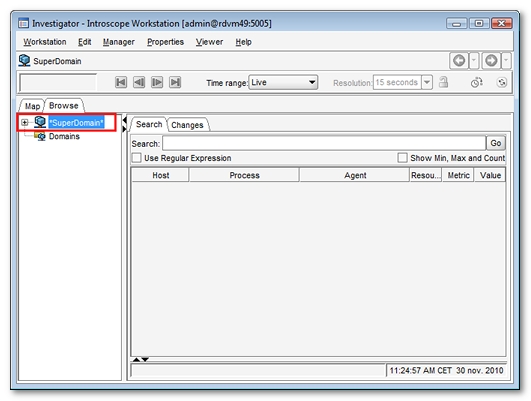This screenshot has width=531, height=401.
Task: Expand the *SuperDomain* tree node
Action: click(x=24, y=122)
